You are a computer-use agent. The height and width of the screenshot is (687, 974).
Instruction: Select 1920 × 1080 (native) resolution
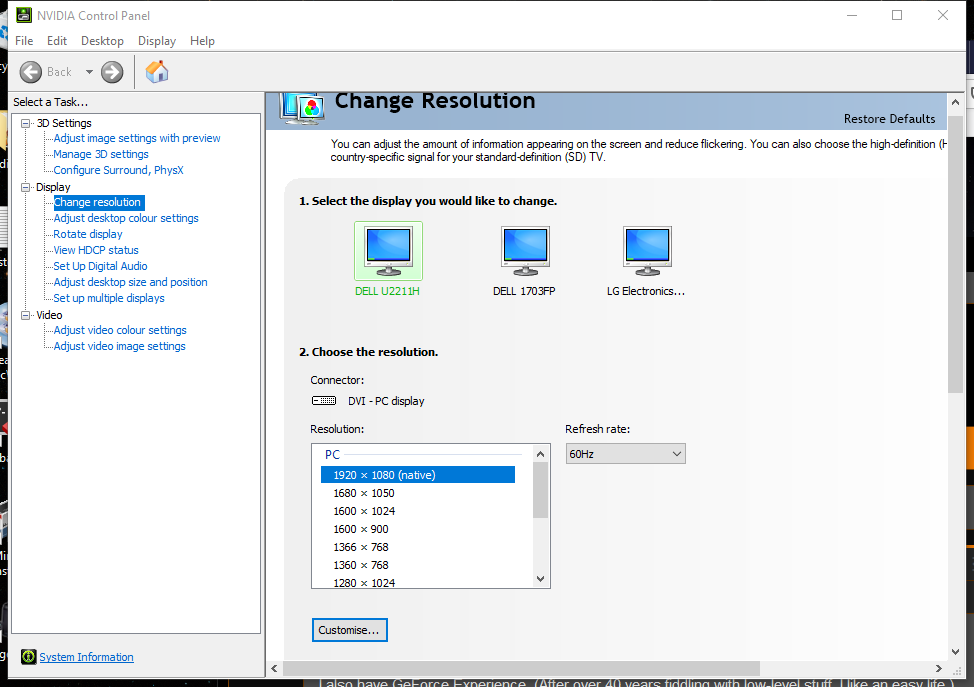[x=418, y=475]
